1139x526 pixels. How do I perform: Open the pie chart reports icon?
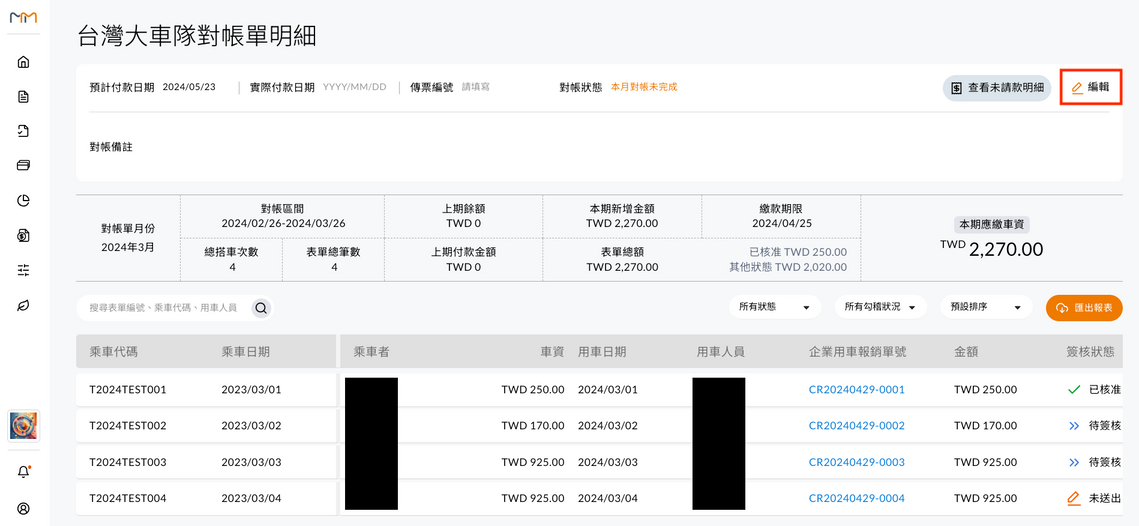23,201
